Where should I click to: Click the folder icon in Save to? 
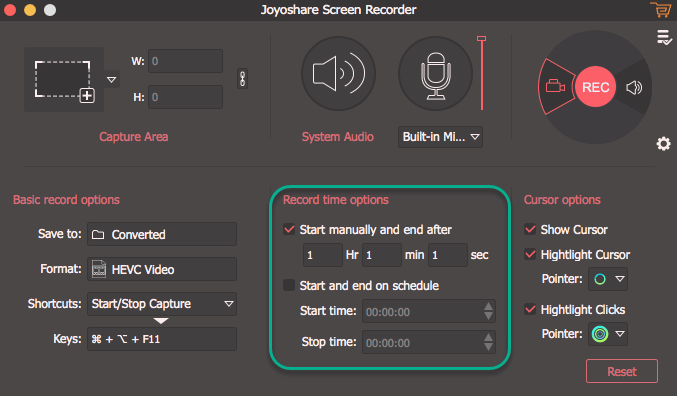click(98, 234)
